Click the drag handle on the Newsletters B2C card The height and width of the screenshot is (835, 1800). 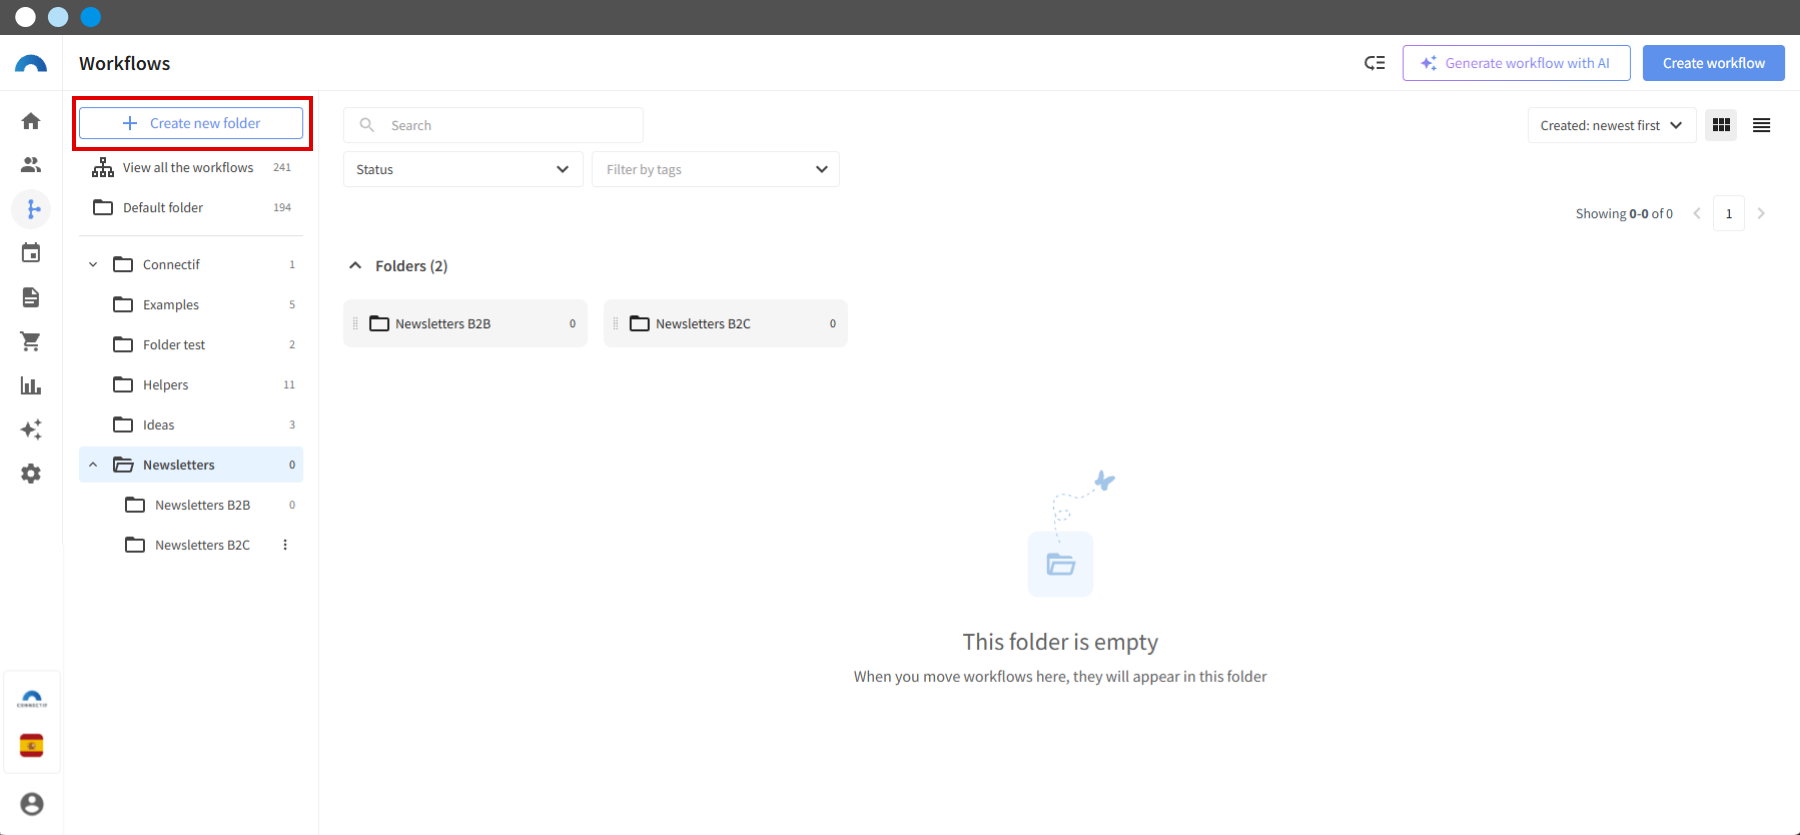click(615, 324)
